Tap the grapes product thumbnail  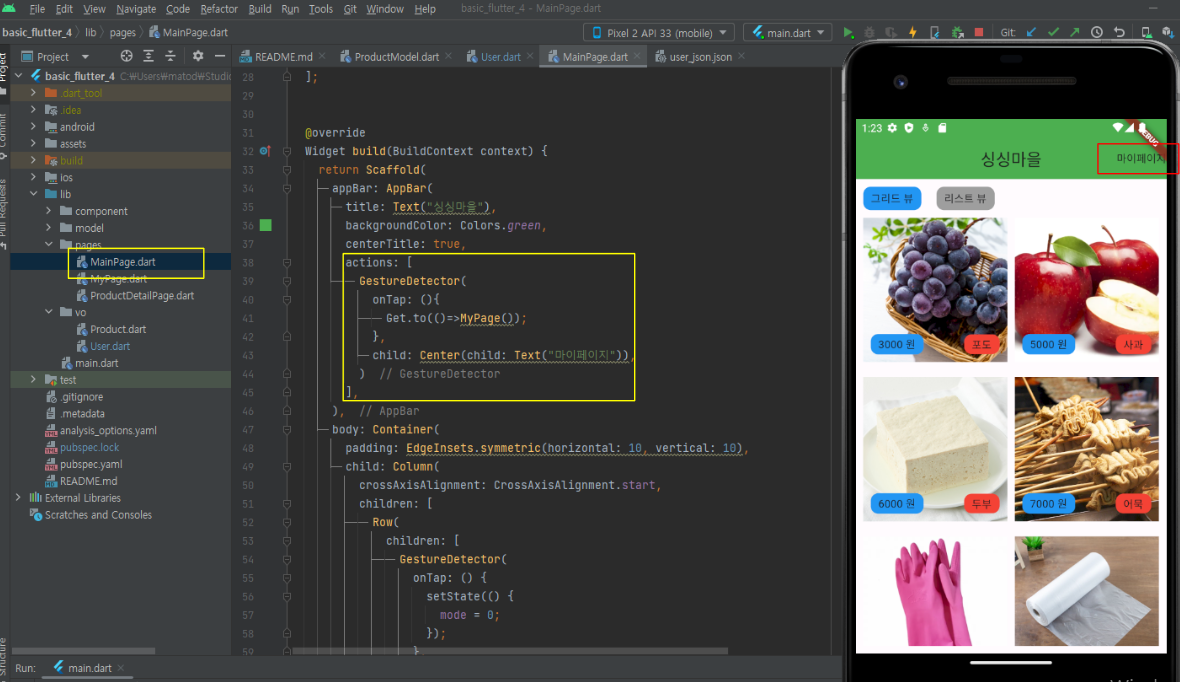(x=935, y=290)
